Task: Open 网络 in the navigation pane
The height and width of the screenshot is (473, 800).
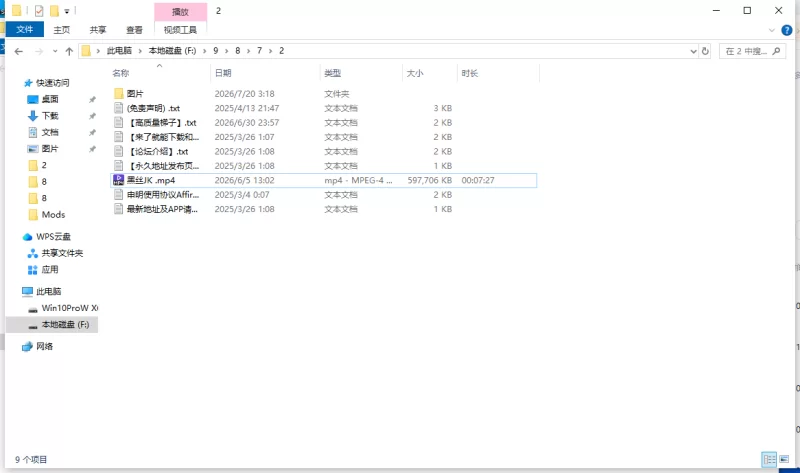Action: tap(44, 346)
